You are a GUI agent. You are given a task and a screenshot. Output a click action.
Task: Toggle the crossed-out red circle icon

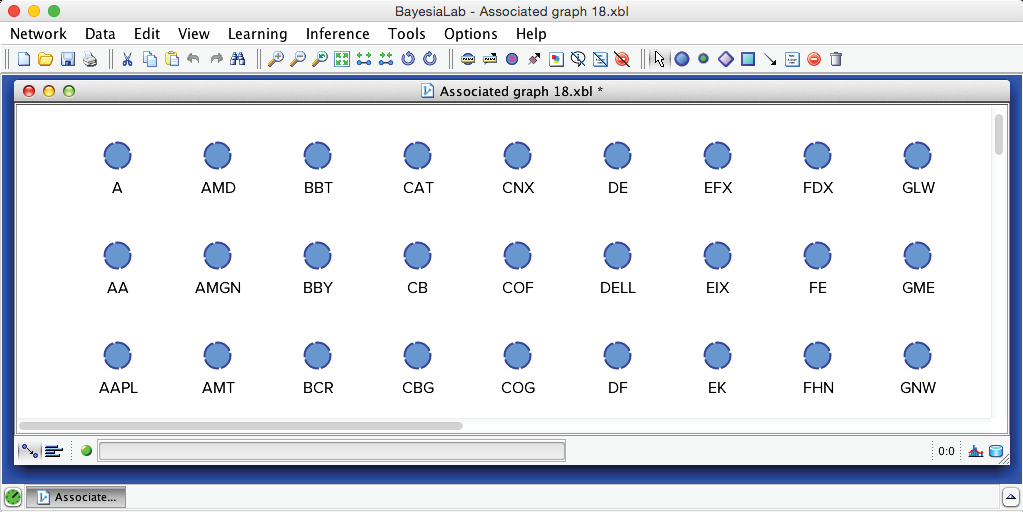click(x=622, y=59)
